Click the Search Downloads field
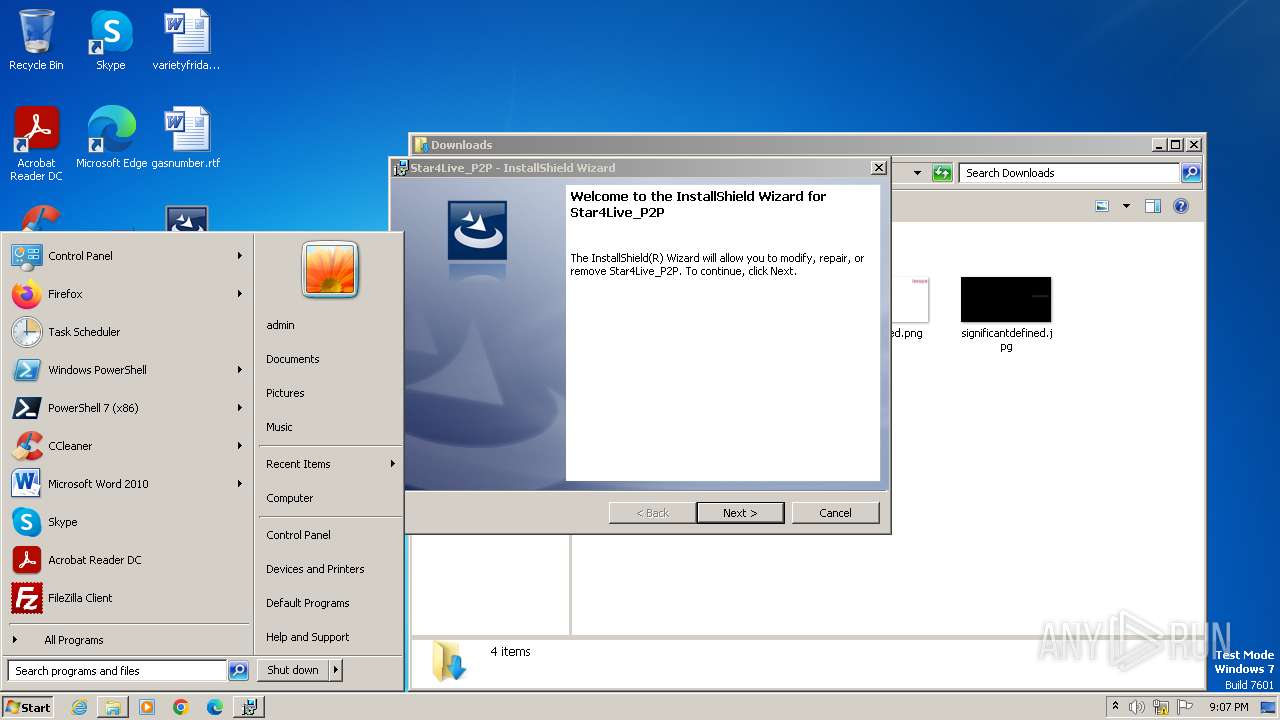 [1070, 173]
